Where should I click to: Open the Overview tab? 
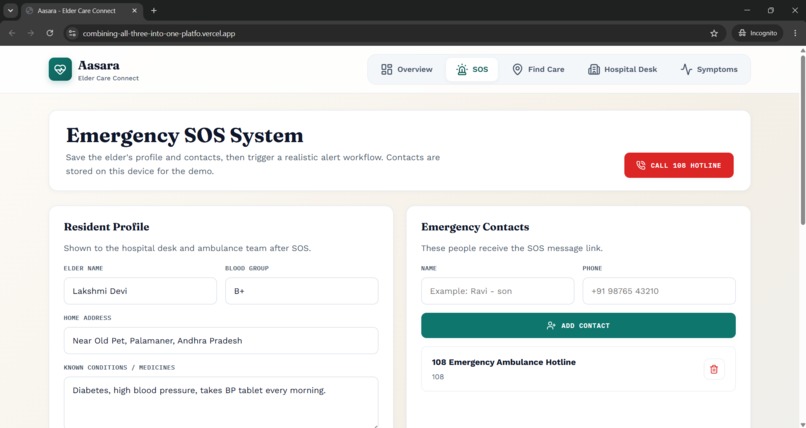coord(407,69)
